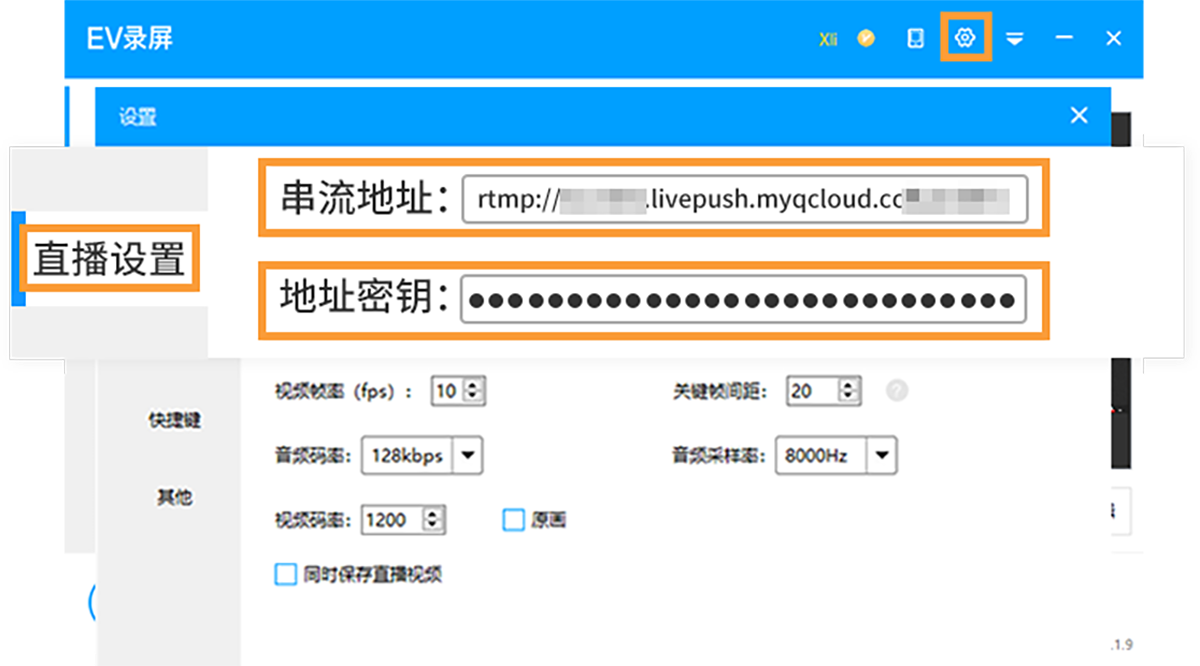Click the help question mark beside 关键帧间距
Screen dimensions: 1200x666
coord(897,391)
